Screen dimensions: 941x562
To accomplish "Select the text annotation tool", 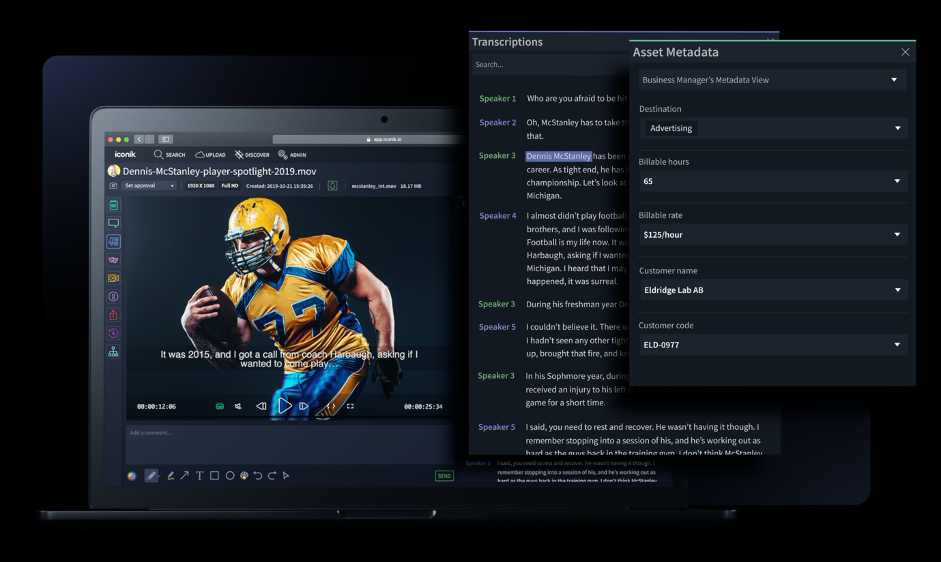I will [x=199, y=476].
